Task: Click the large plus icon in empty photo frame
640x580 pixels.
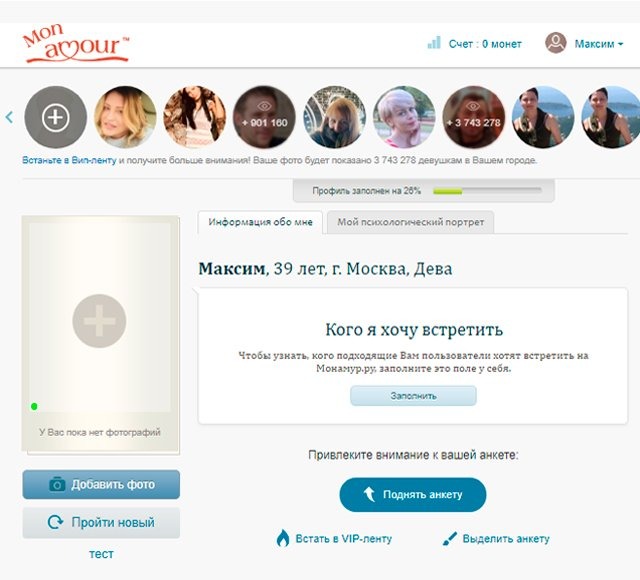Action: point(99,321)
